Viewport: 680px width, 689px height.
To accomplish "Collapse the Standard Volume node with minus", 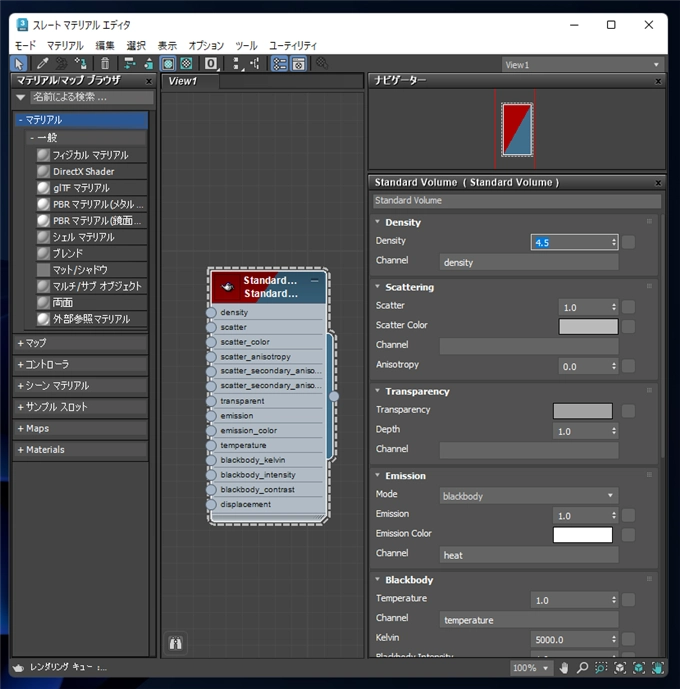I will pos(315,280).
